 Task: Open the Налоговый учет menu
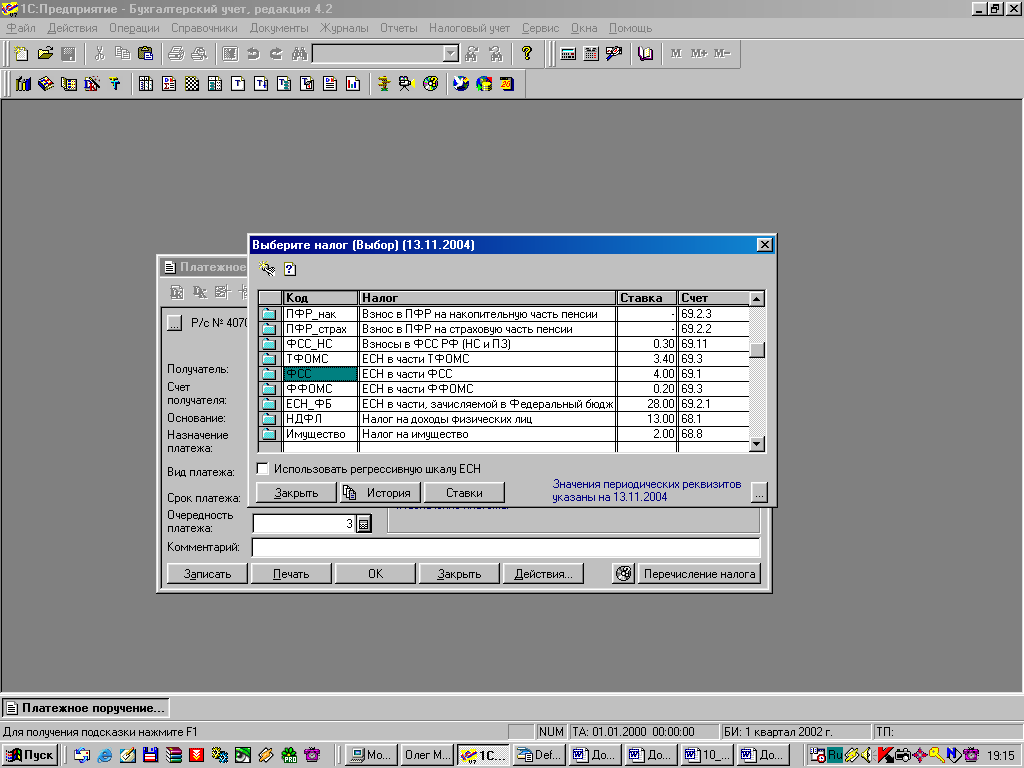pyautogui.click(x=469, y=28)
